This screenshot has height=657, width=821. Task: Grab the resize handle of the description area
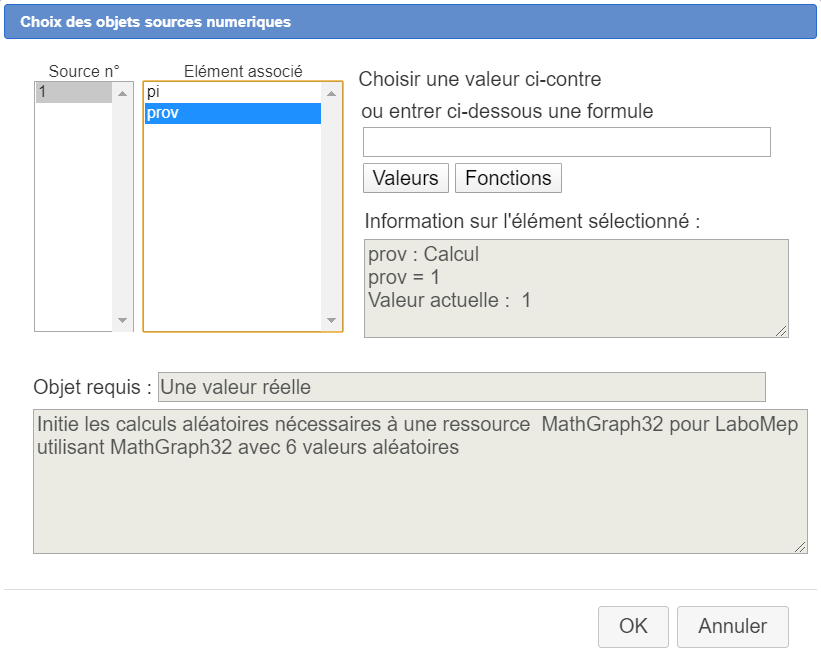[x=800, y=547]
